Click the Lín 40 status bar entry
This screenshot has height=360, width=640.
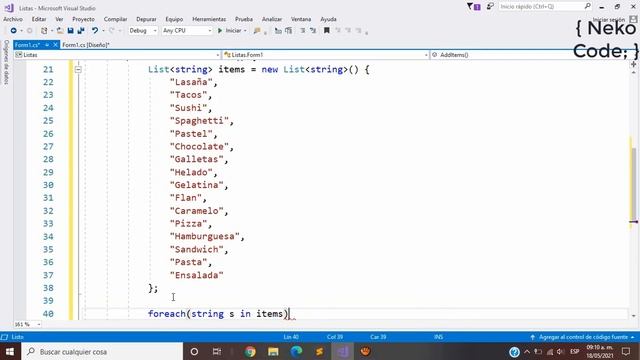coord(291,337)
